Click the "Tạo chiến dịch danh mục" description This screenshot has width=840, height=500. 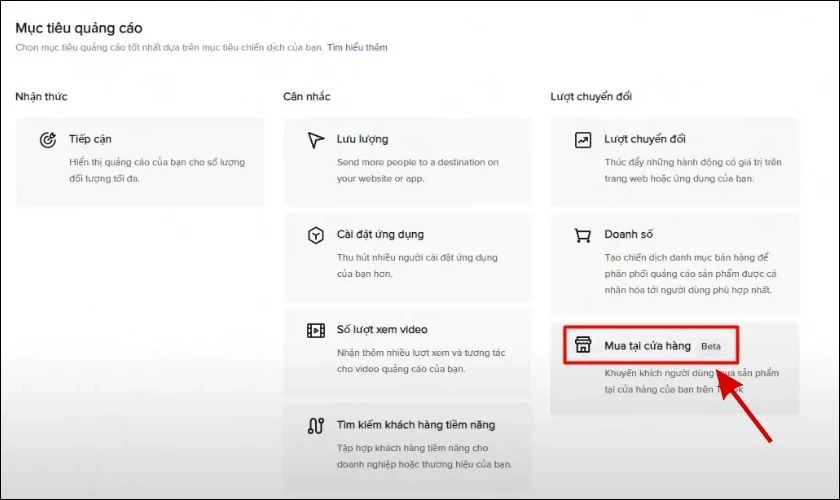690,273
